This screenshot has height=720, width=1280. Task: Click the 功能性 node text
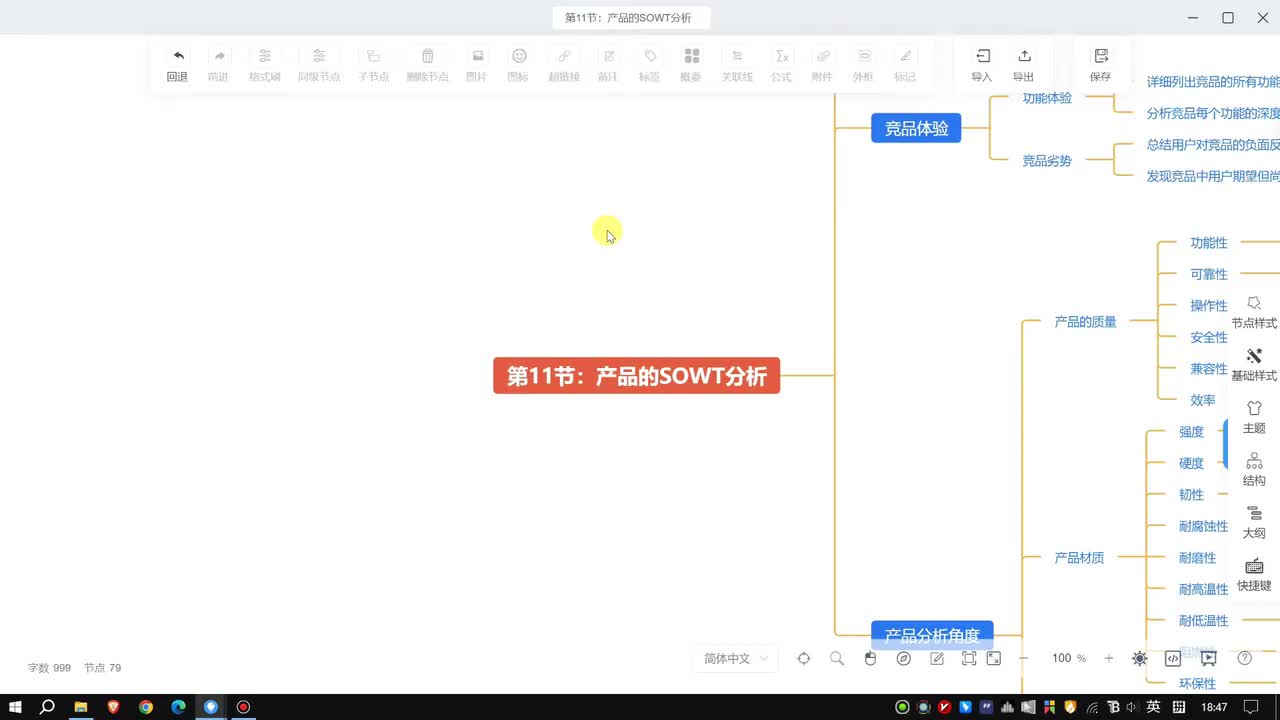pos(1209,243)
